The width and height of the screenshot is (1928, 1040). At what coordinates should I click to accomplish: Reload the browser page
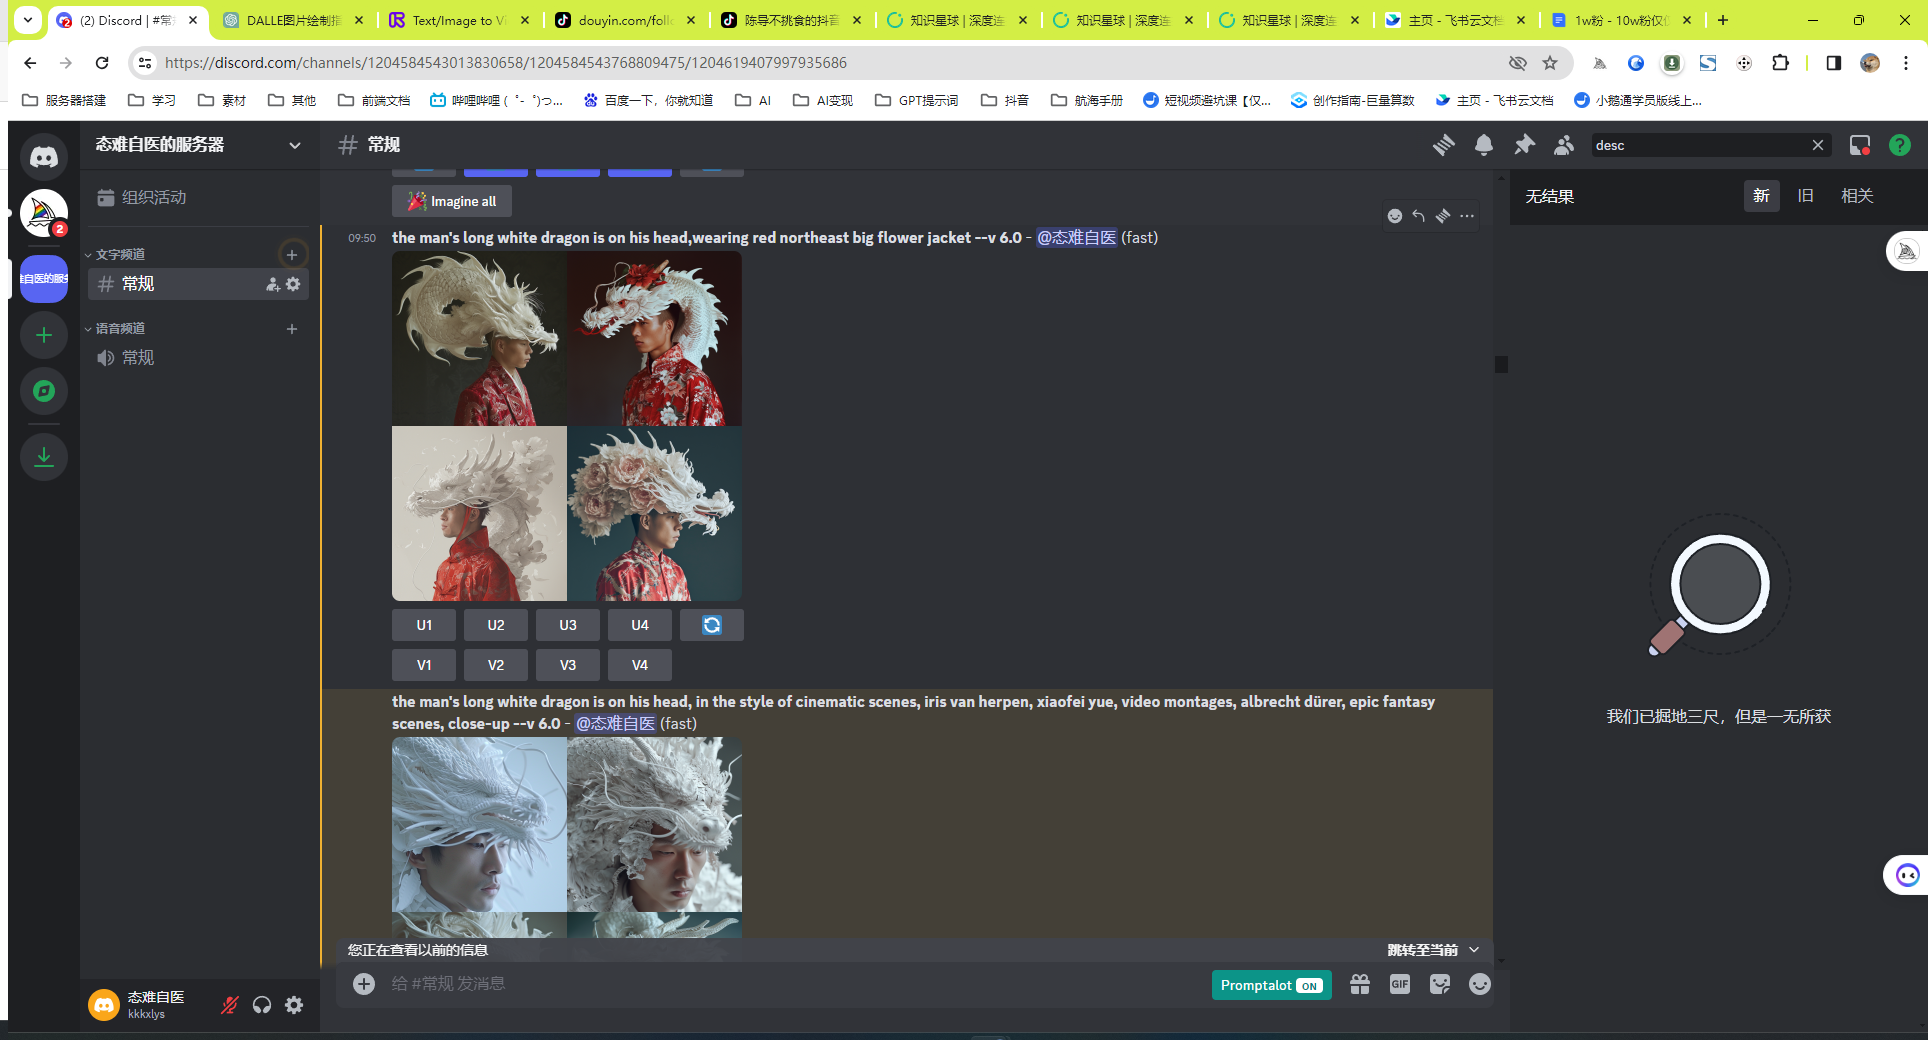tap(102, 63)
